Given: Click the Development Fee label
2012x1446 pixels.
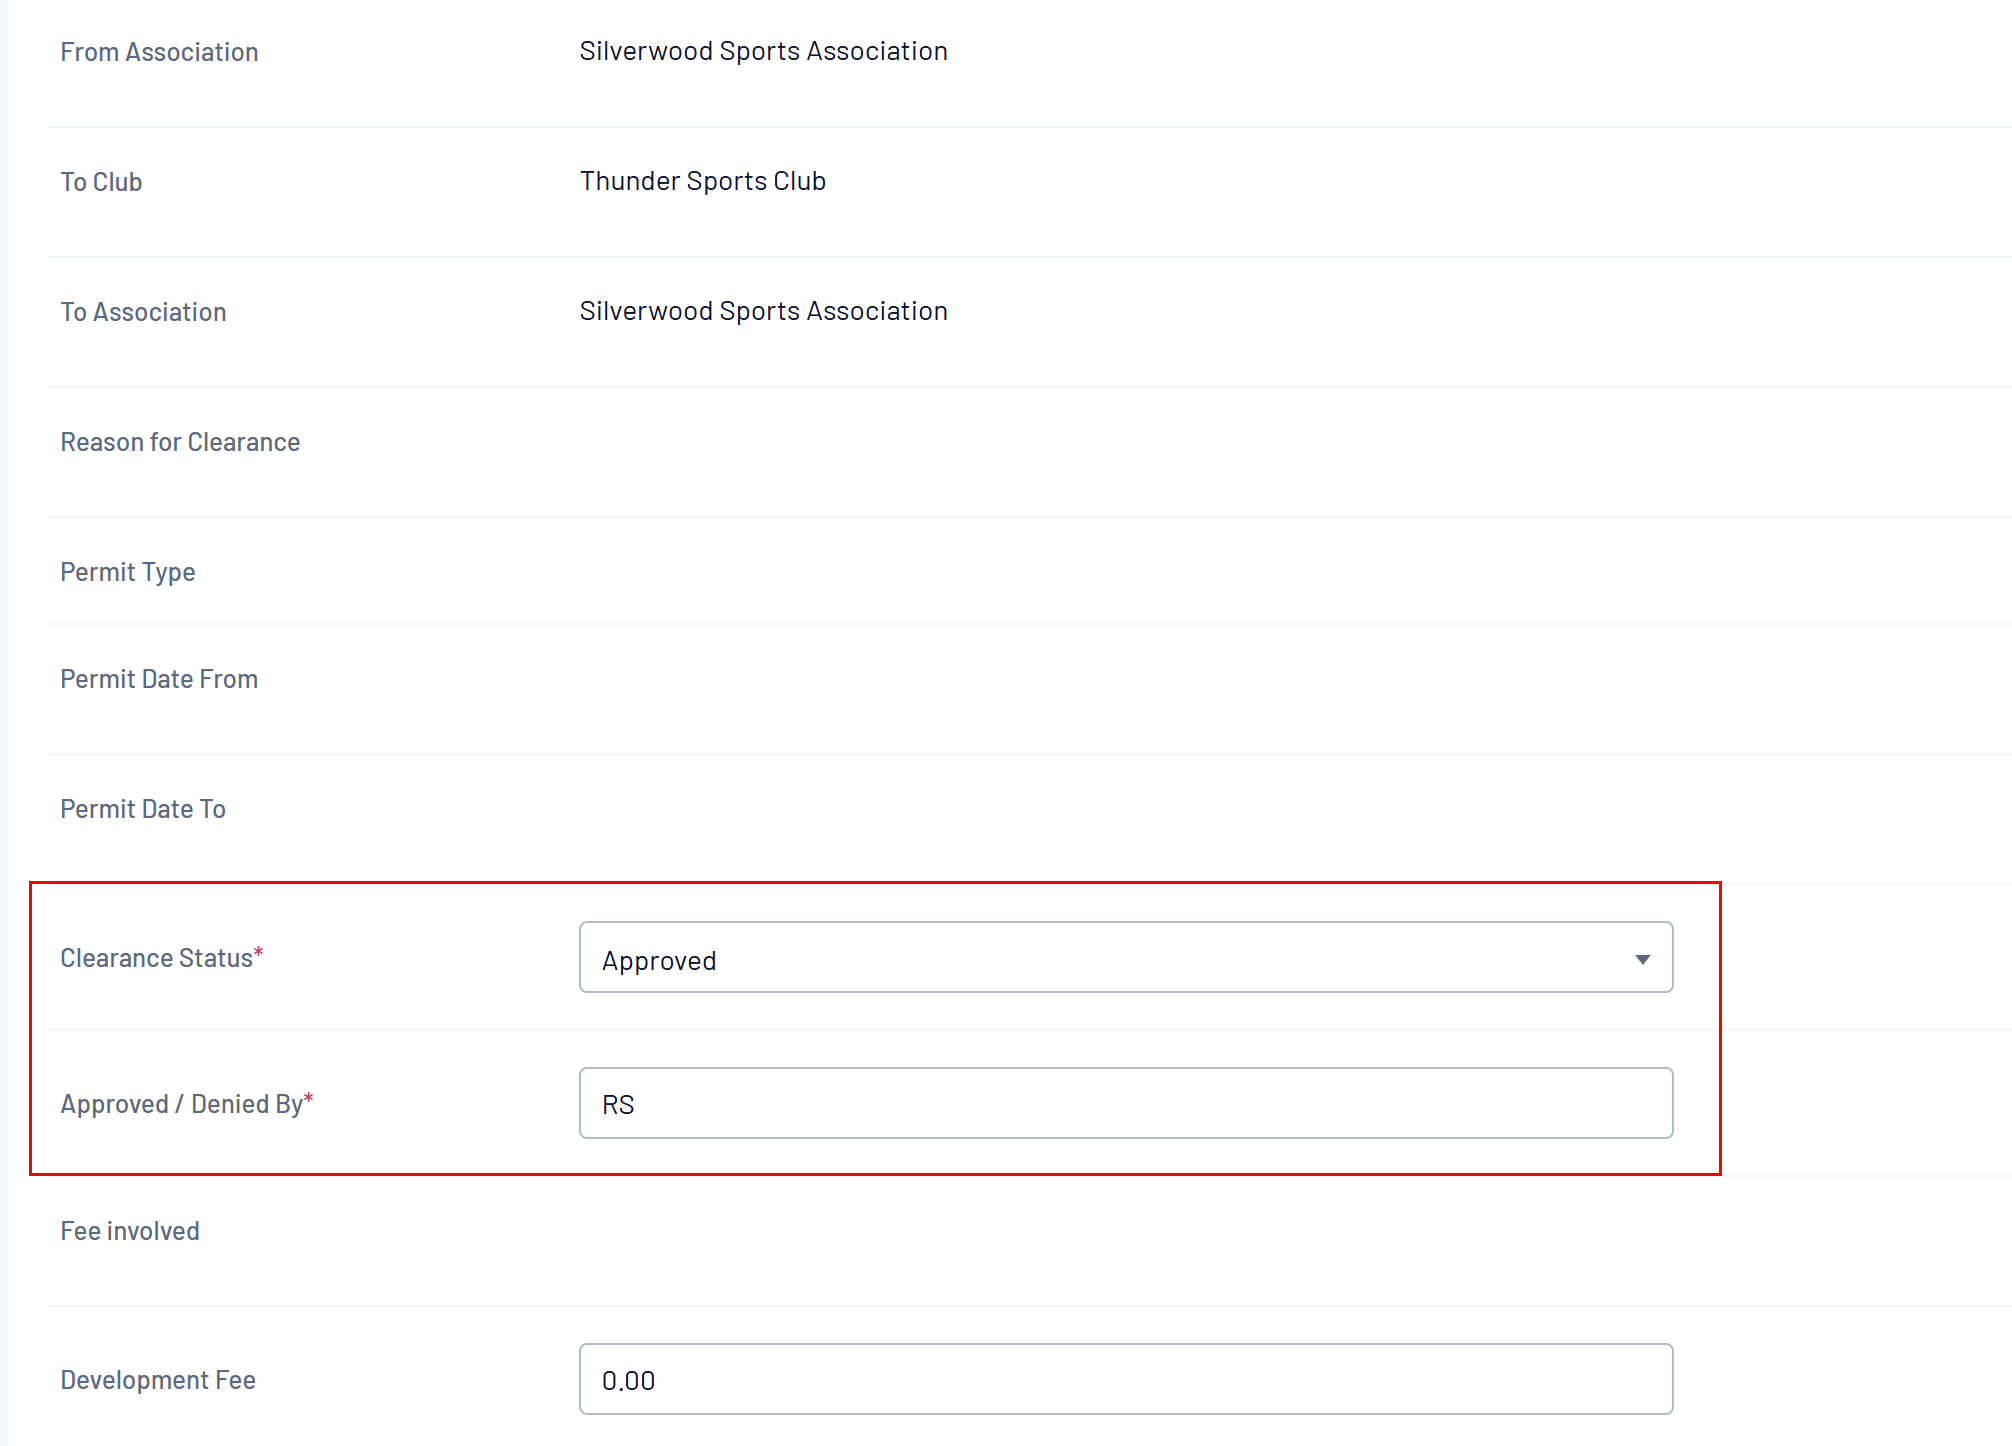Looking at the screenshot, I should click(158, 1380).
